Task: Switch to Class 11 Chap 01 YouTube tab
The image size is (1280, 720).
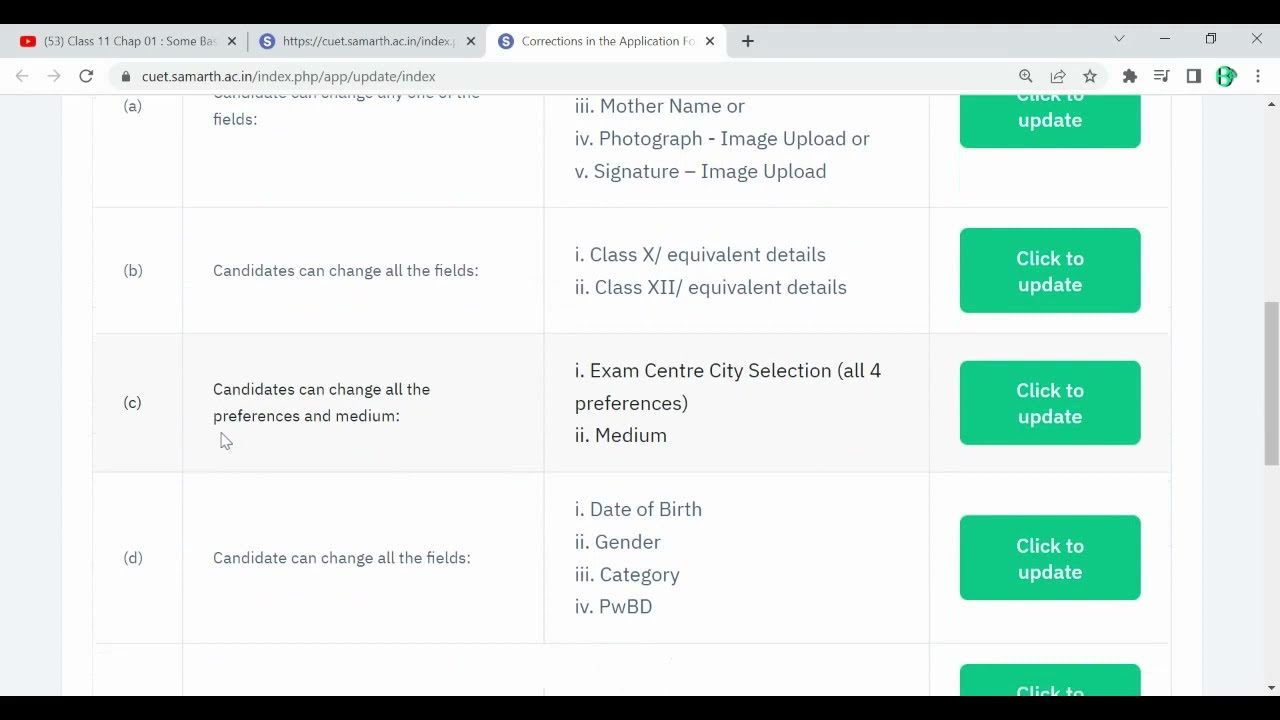Action: 128,41
